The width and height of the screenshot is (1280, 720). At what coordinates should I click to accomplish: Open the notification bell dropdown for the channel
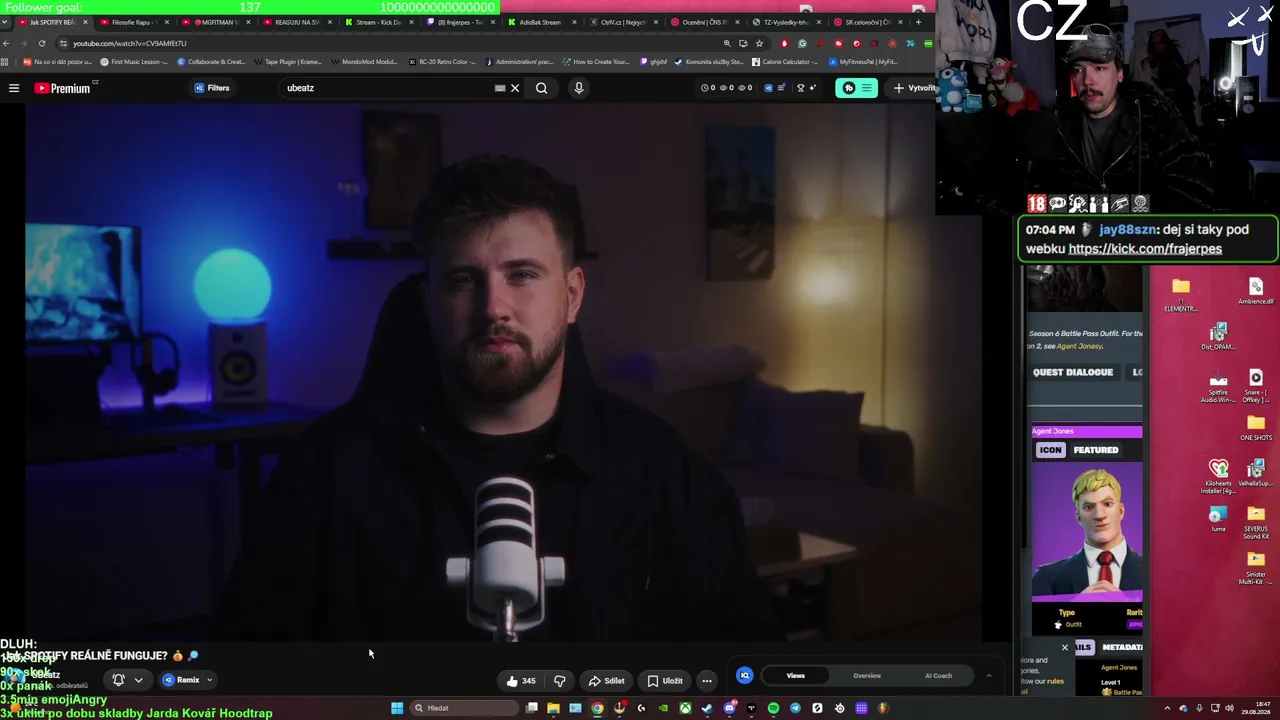coord(127,680)
